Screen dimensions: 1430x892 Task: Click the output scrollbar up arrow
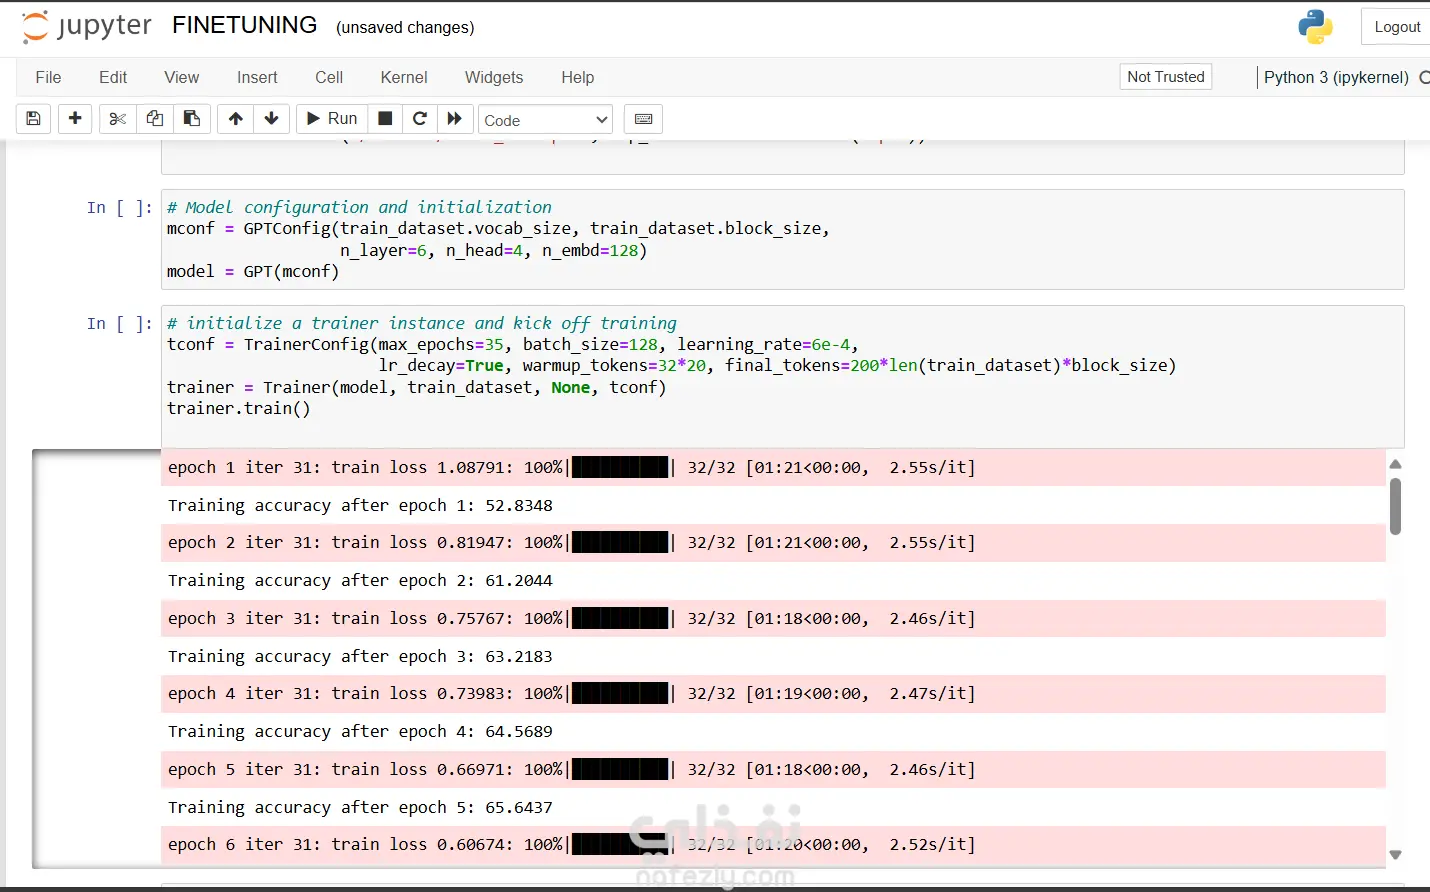[1396, 464]
